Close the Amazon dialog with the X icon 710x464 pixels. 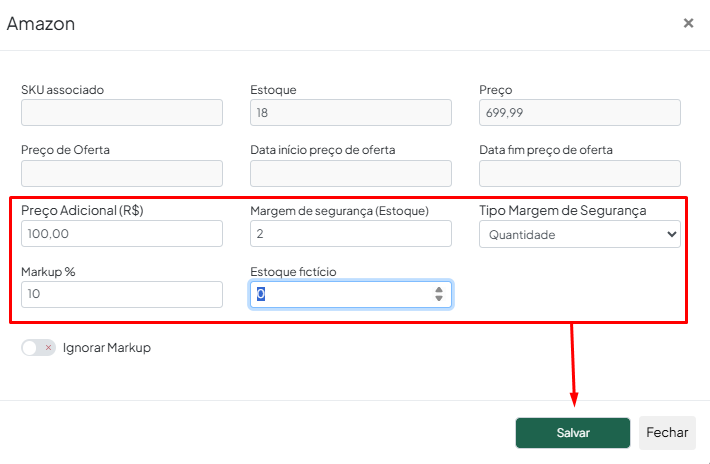click(x=688, y=23)
